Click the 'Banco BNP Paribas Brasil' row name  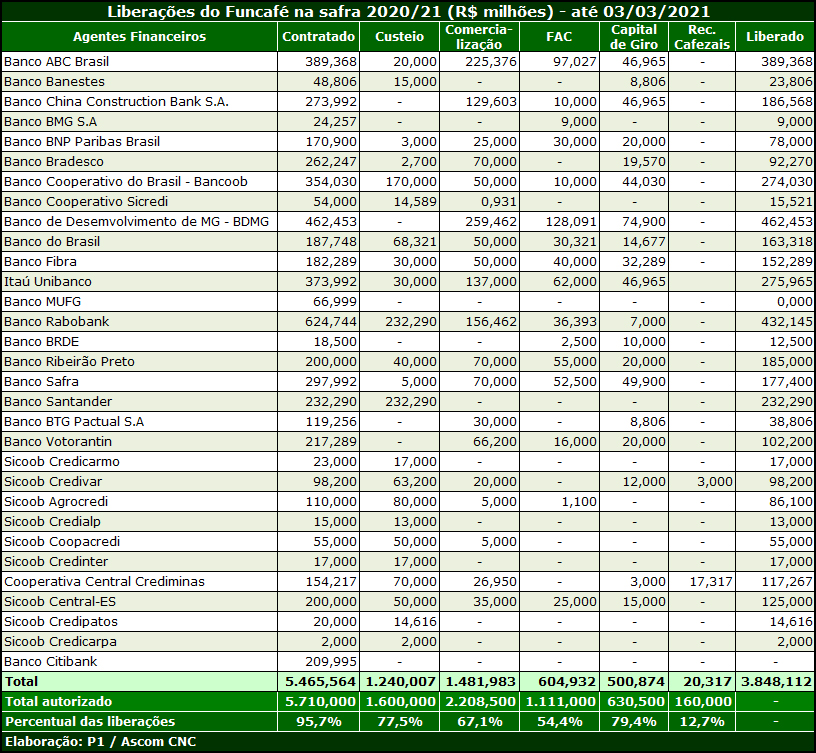[x=82, y=142]
